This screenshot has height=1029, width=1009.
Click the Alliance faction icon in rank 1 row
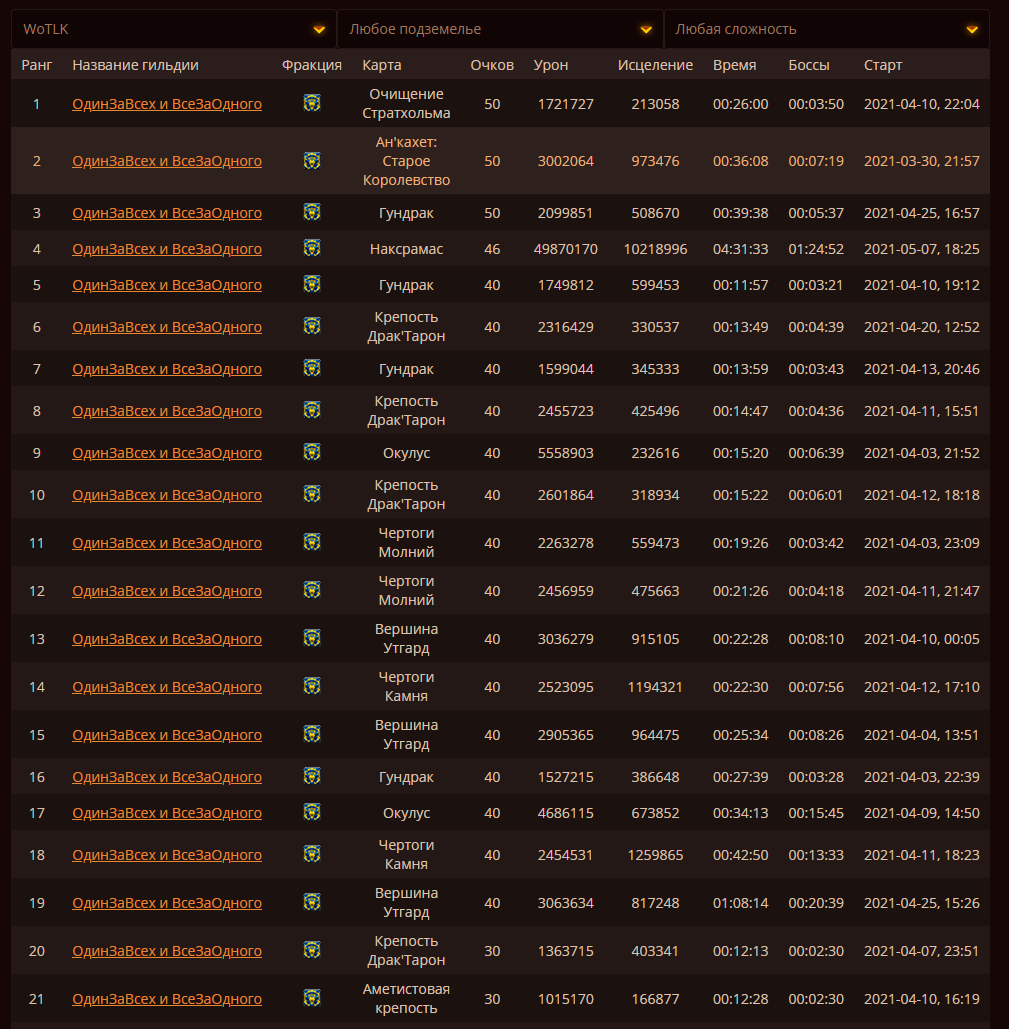pyautogui.click(x=312, y=103)
